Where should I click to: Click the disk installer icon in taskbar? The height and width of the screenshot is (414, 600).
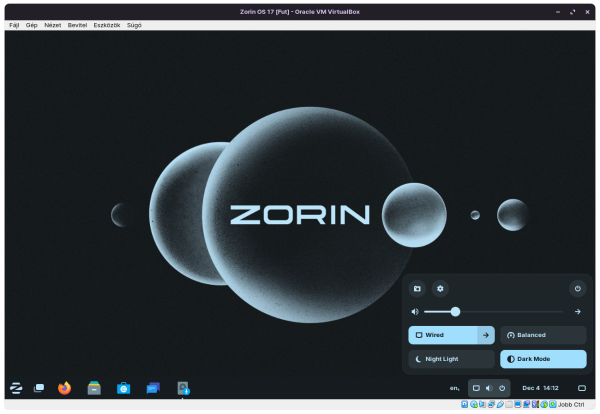point(183,388)
